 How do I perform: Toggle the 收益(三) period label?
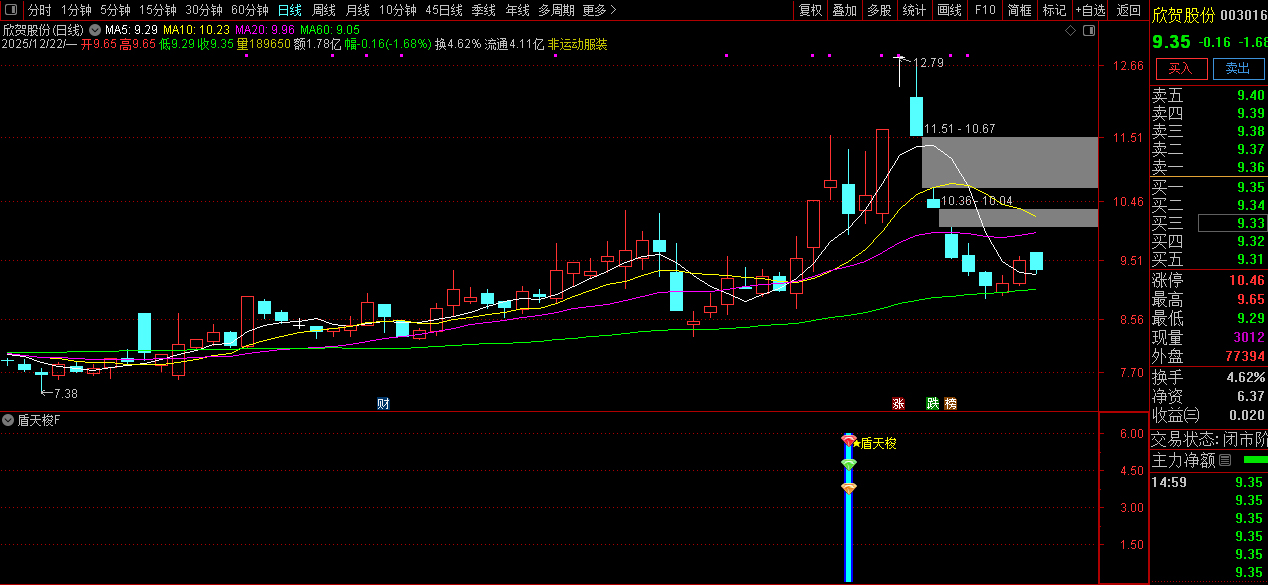(x=1176, y=415)
